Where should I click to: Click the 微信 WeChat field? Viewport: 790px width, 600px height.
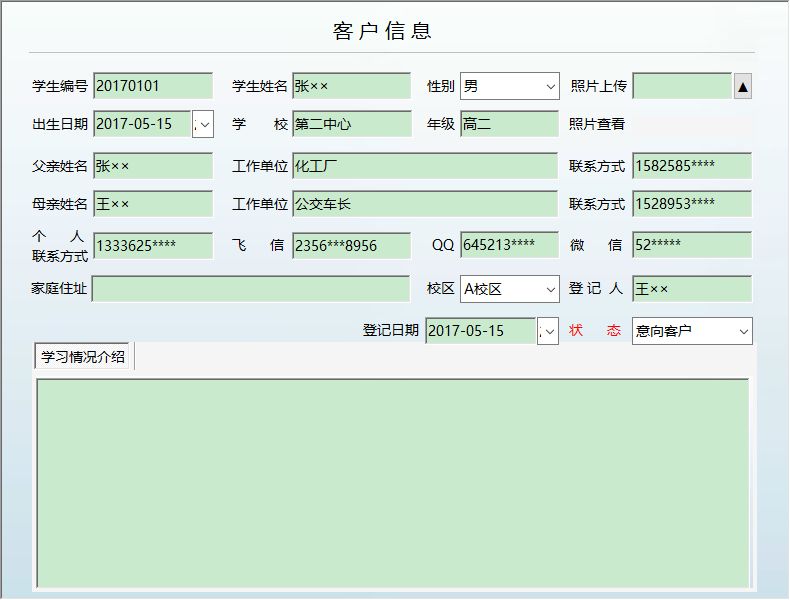(692, 245)
